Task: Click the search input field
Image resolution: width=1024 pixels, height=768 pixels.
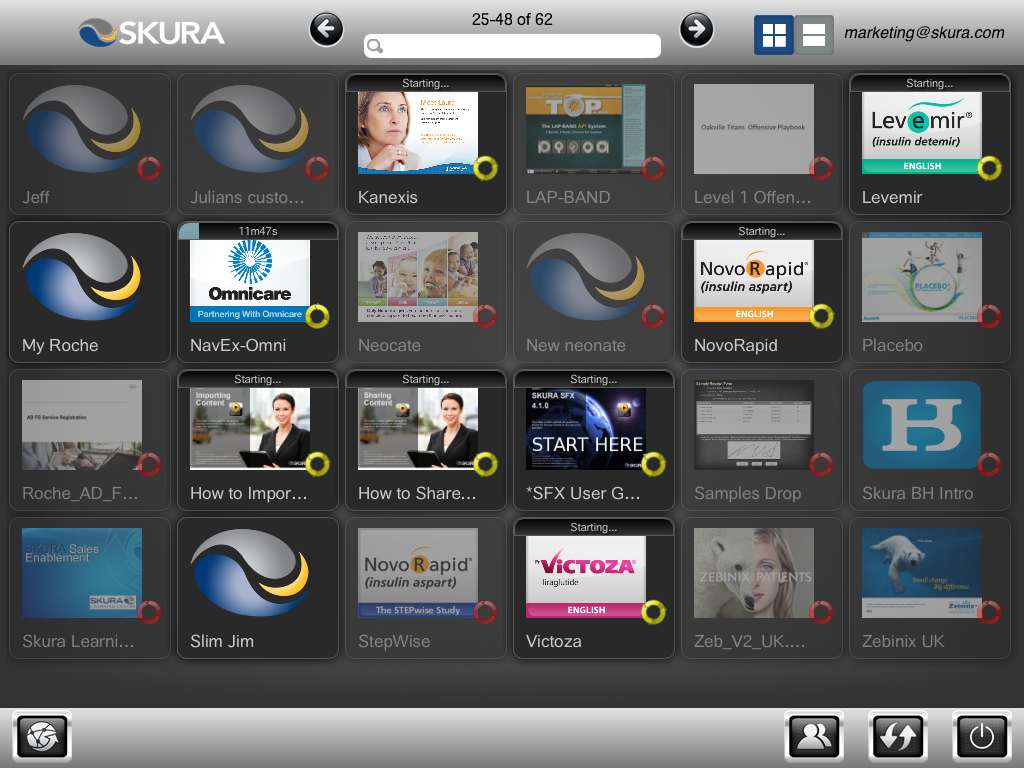Action: click(x=512, y=46)
